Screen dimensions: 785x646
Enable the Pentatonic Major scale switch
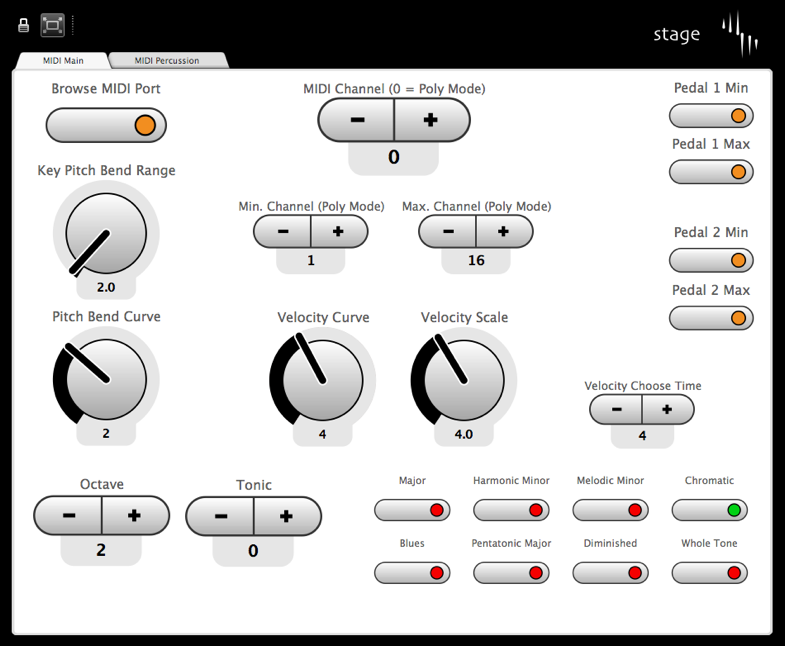(x=511, y=573)
